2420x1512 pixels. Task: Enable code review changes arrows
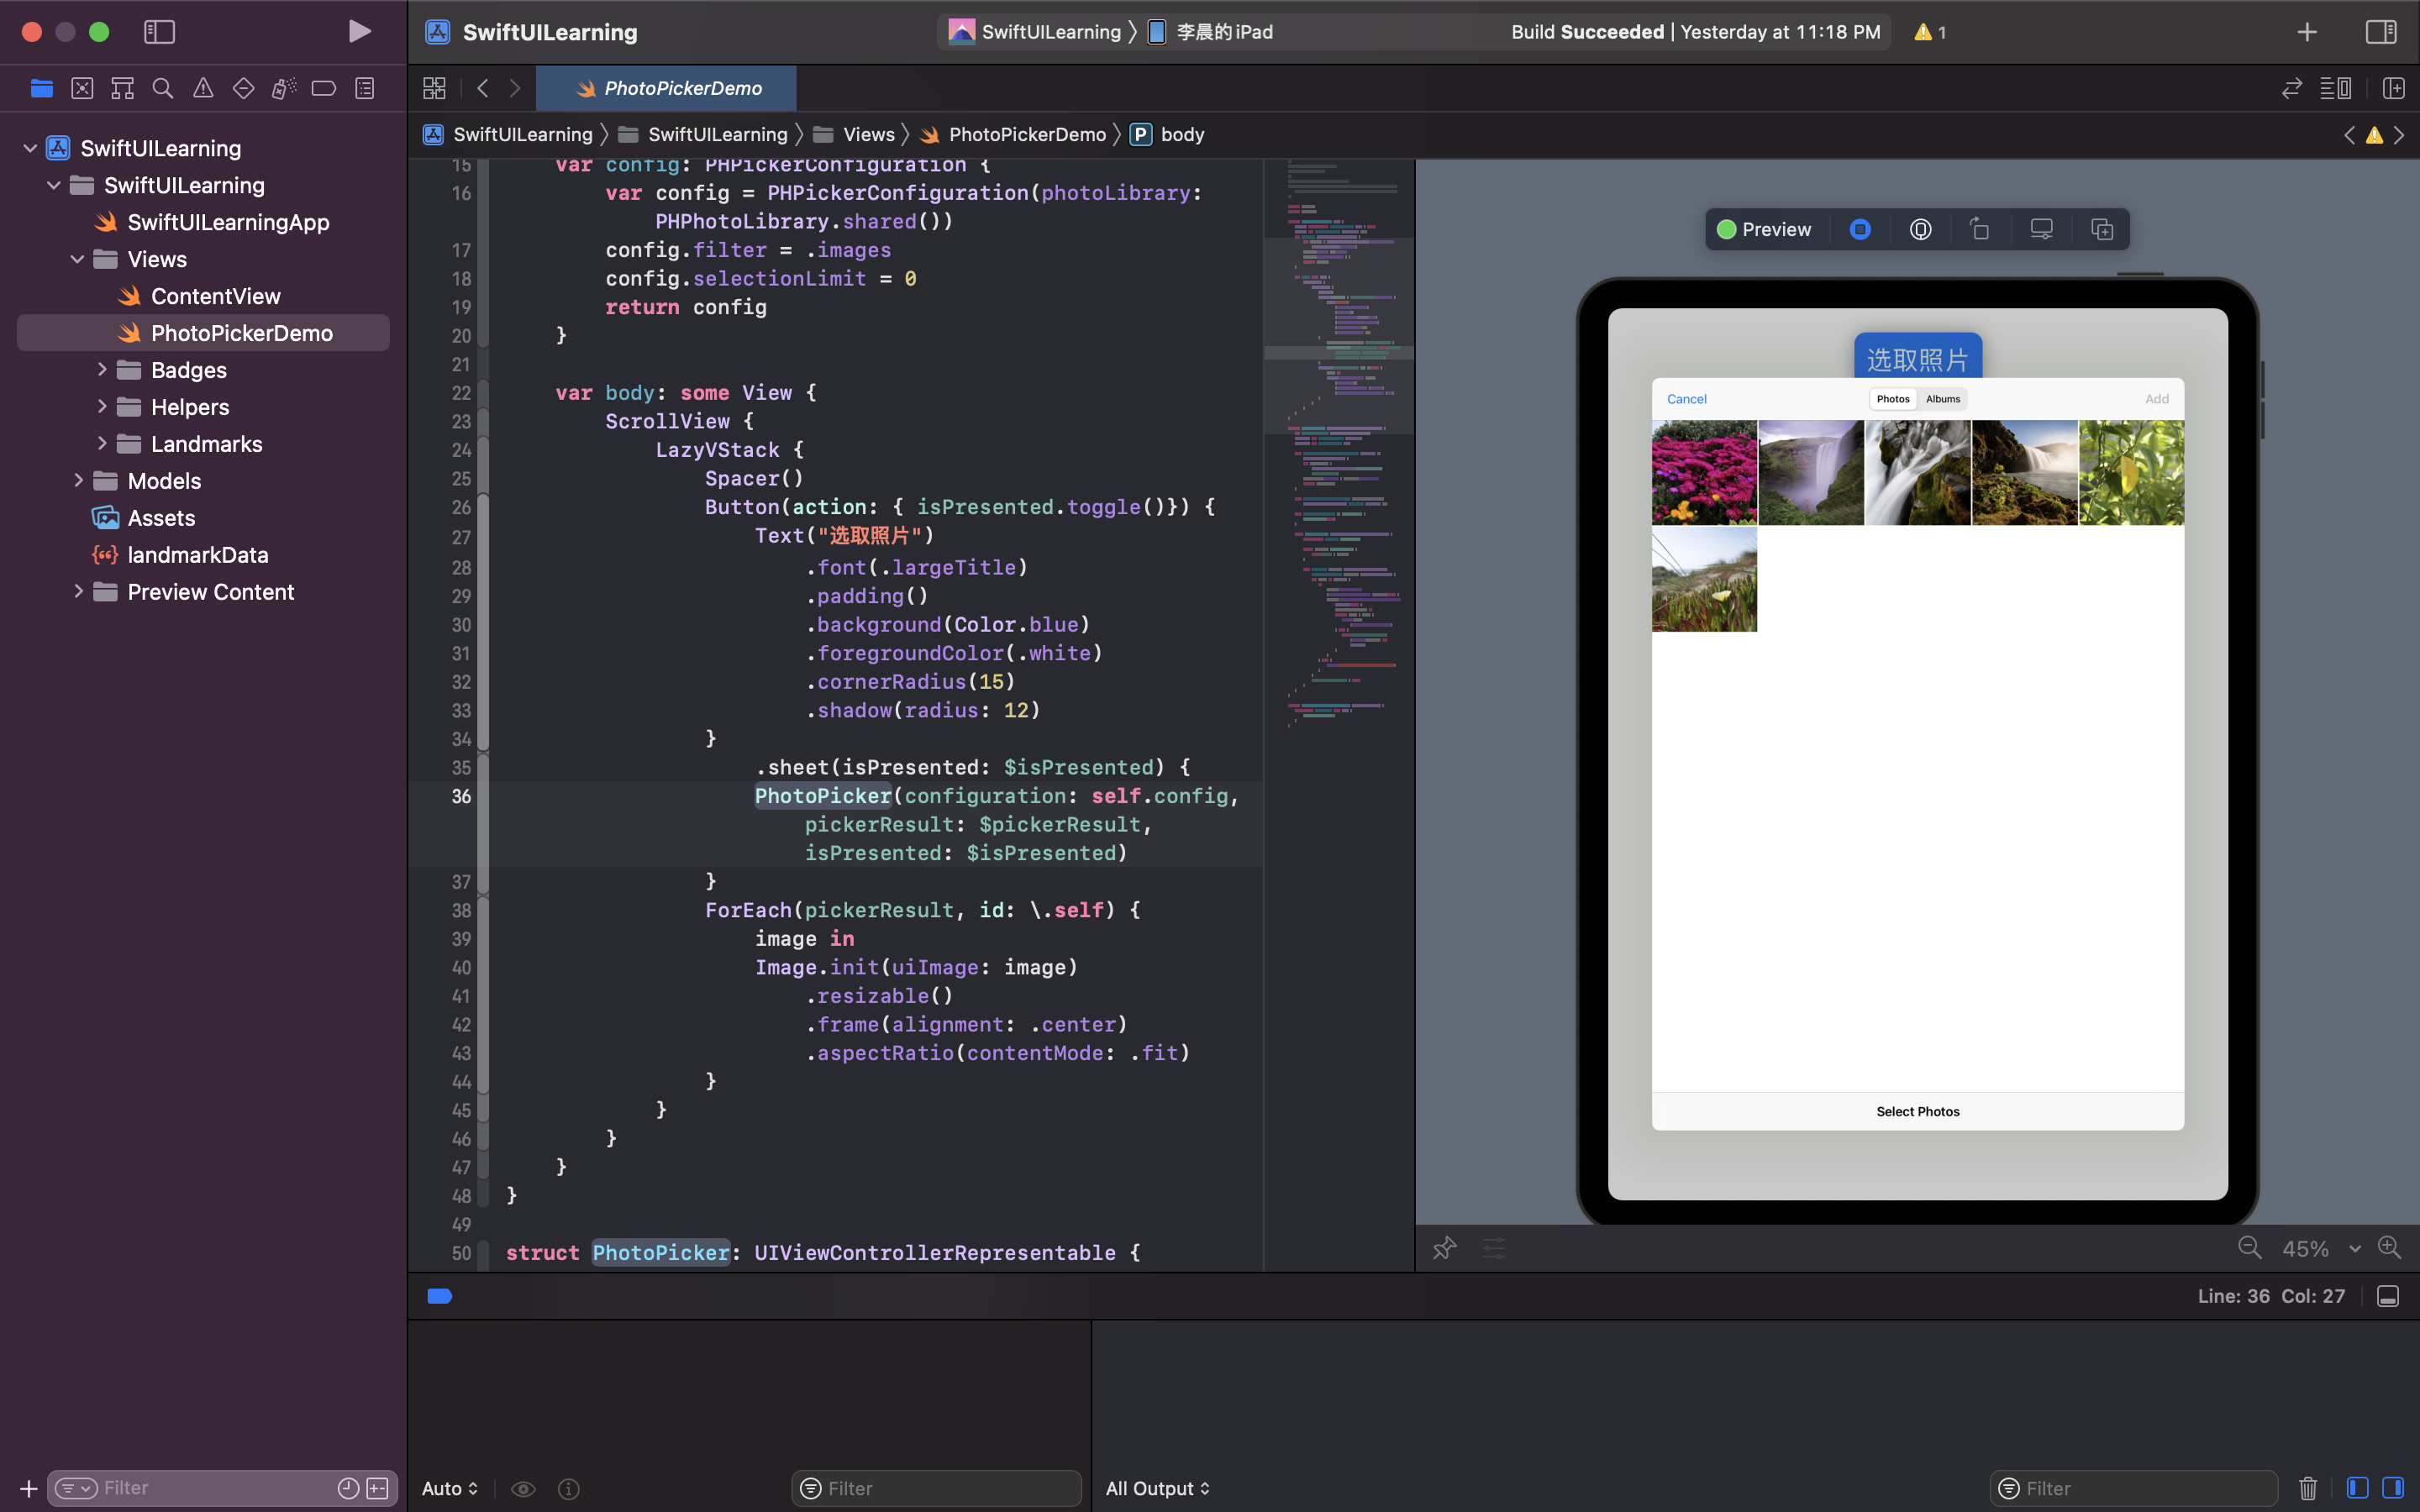click(x=2292, y=88)
